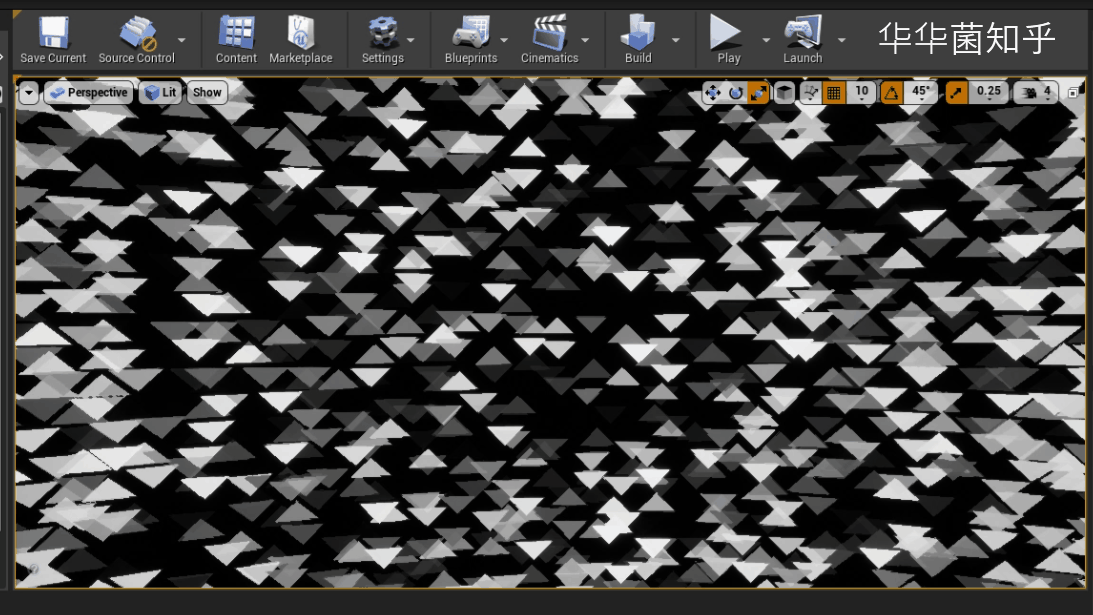The image size is (1093, 615).
Task: Open the Content browser
Action: point(236,40)
